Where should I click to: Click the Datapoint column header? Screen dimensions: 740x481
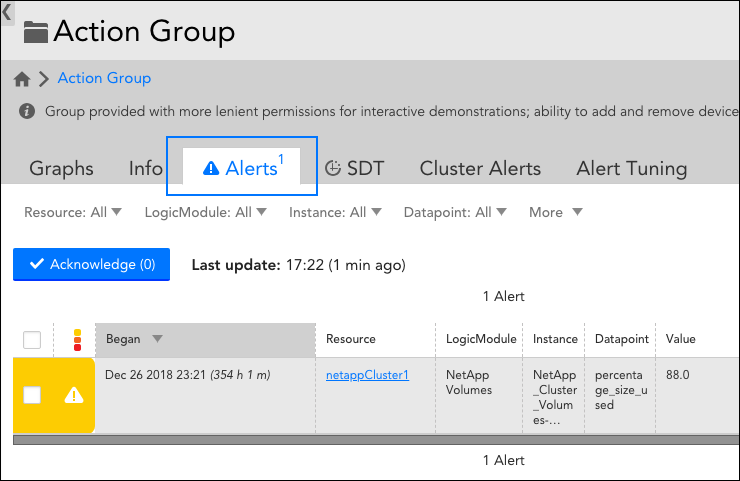click(x=622, y=339)
